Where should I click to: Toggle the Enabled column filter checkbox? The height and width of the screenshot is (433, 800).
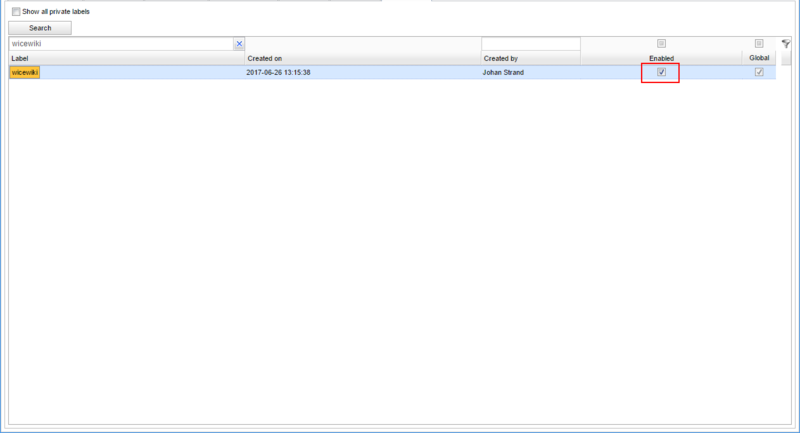tap(661, 44)
